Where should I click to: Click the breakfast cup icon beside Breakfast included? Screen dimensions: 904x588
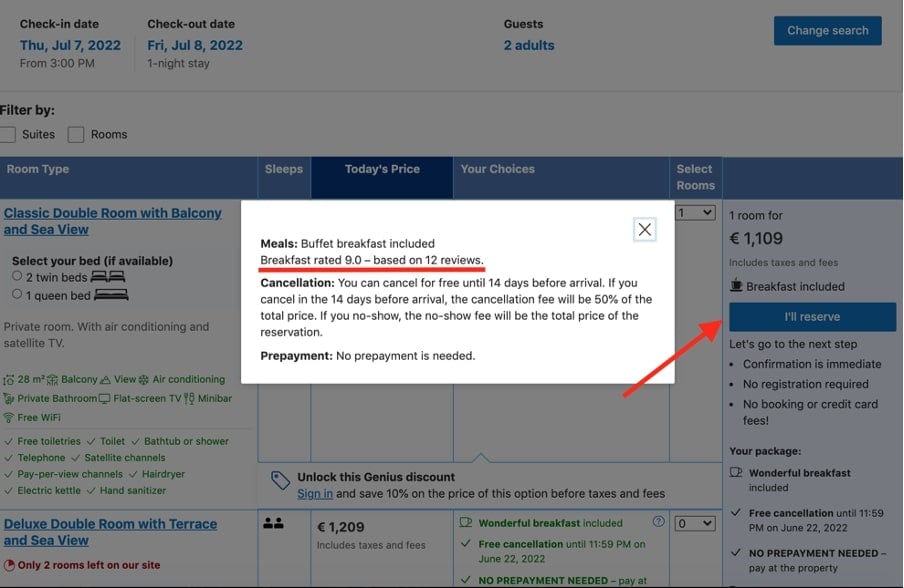(737, 286)
